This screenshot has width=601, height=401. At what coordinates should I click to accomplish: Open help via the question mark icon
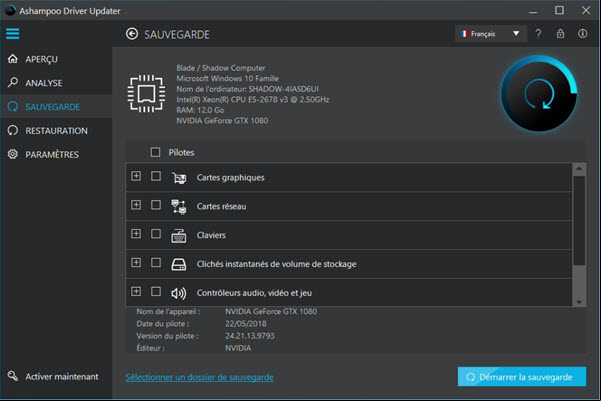(538, 34)
